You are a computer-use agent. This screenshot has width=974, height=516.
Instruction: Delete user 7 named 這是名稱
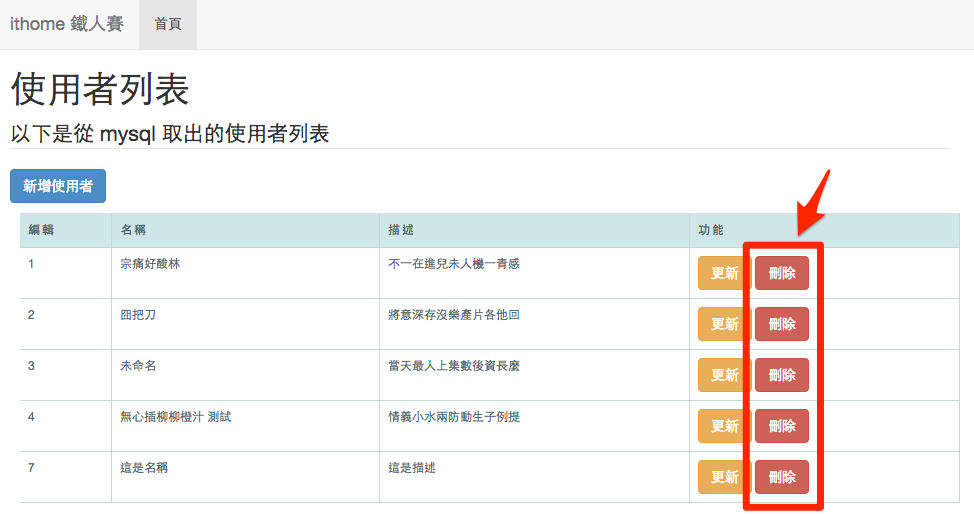tap(781, 477)
